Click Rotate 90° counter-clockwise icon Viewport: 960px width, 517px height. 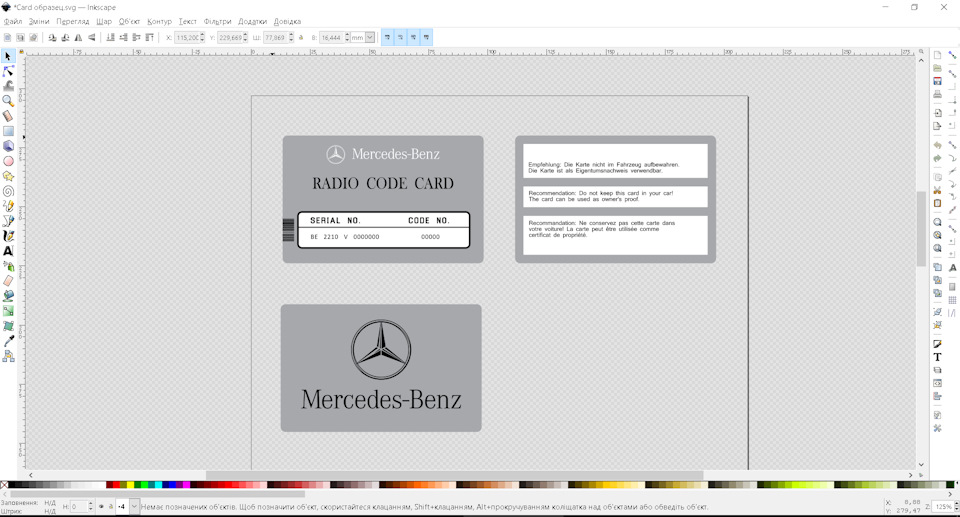point(52,37)
